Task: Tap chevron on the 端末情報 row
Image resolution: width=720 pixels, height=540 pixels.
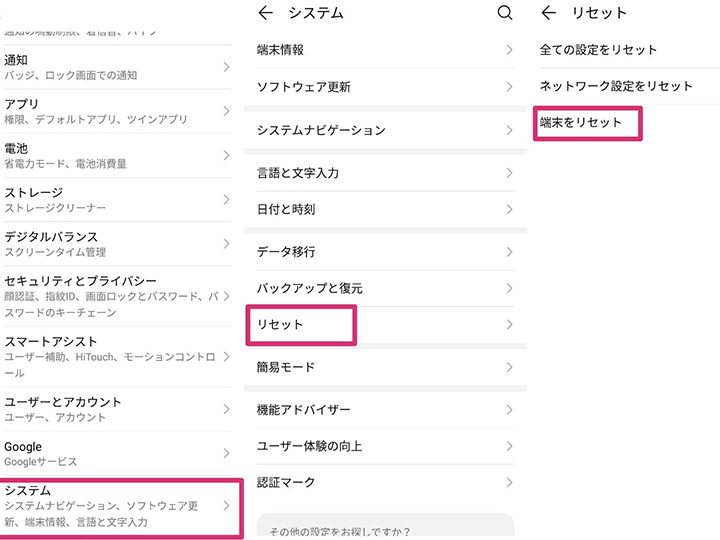Action: click(x=509, y=50)
